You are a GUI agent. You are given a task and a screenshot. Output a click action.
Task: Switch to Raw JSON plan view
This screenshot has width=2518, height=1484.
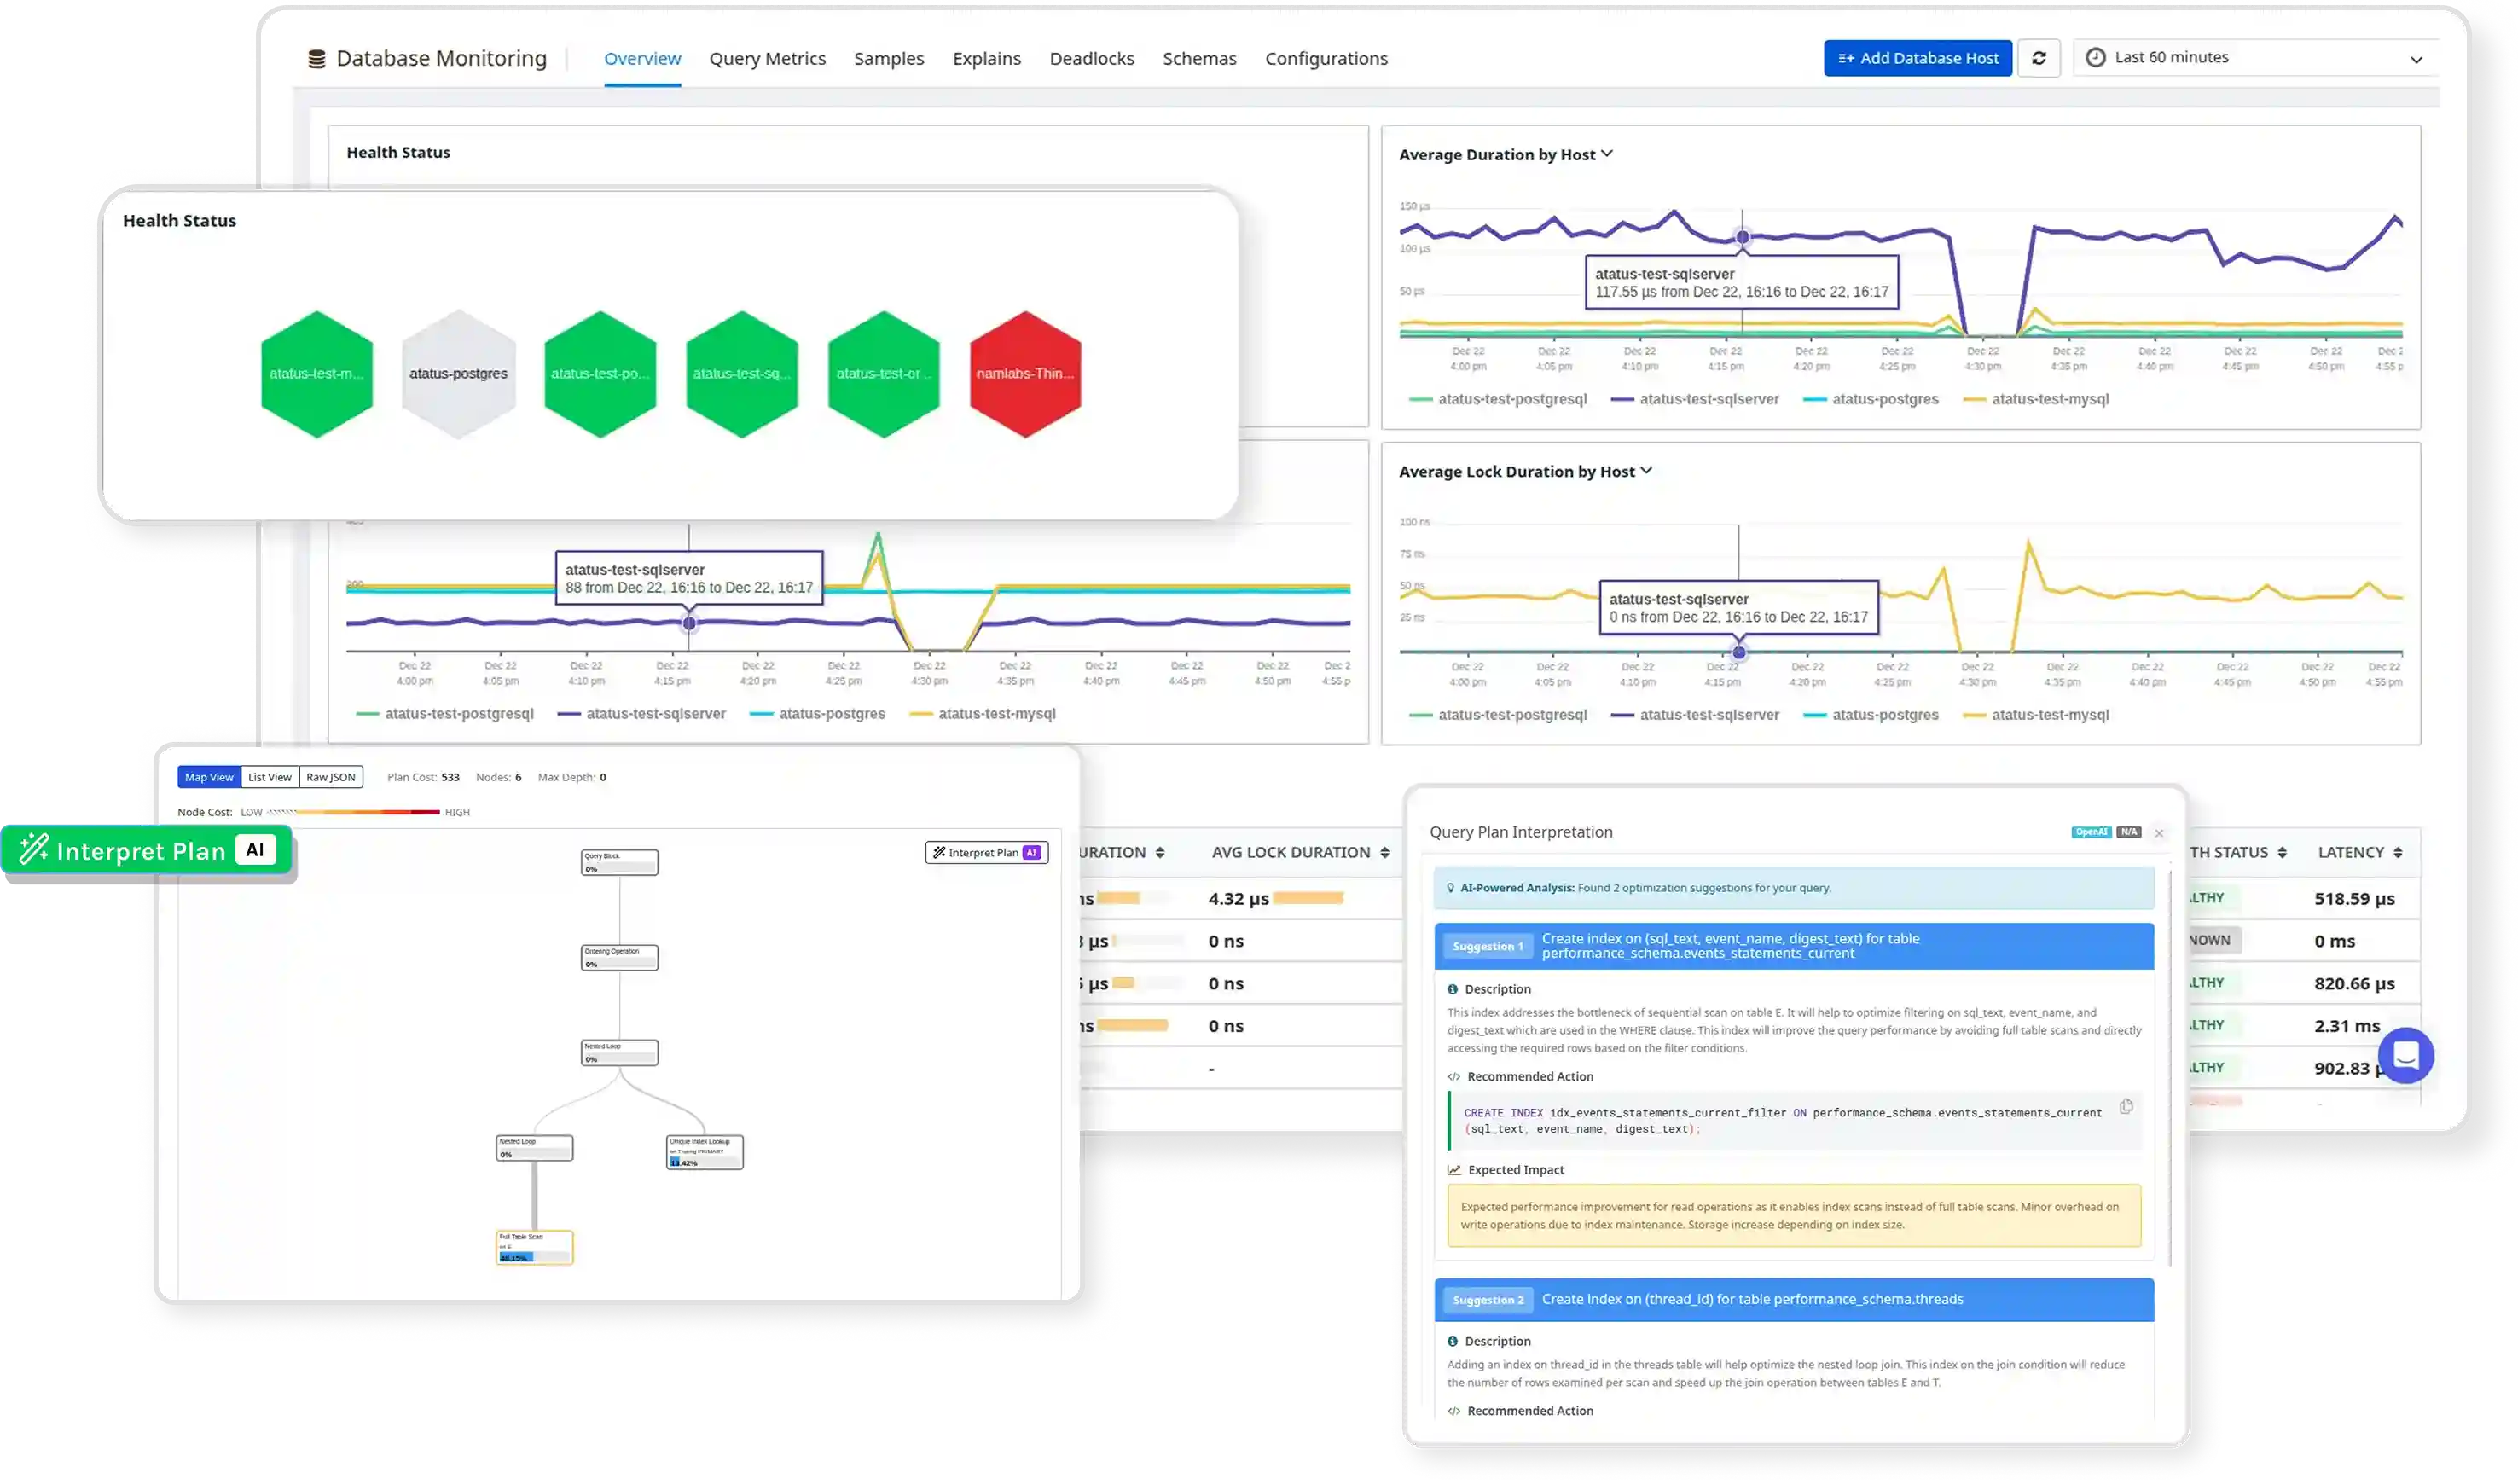coord(330,776)
